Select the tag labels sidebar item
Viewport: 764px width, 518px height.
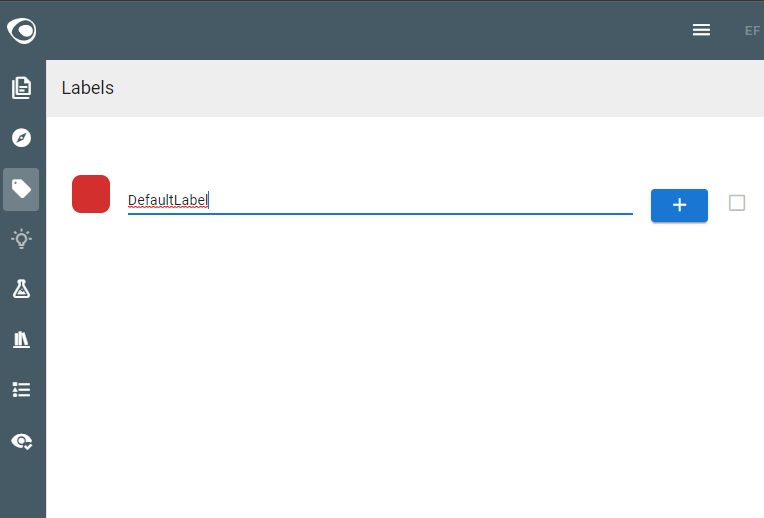coord(21,189)
